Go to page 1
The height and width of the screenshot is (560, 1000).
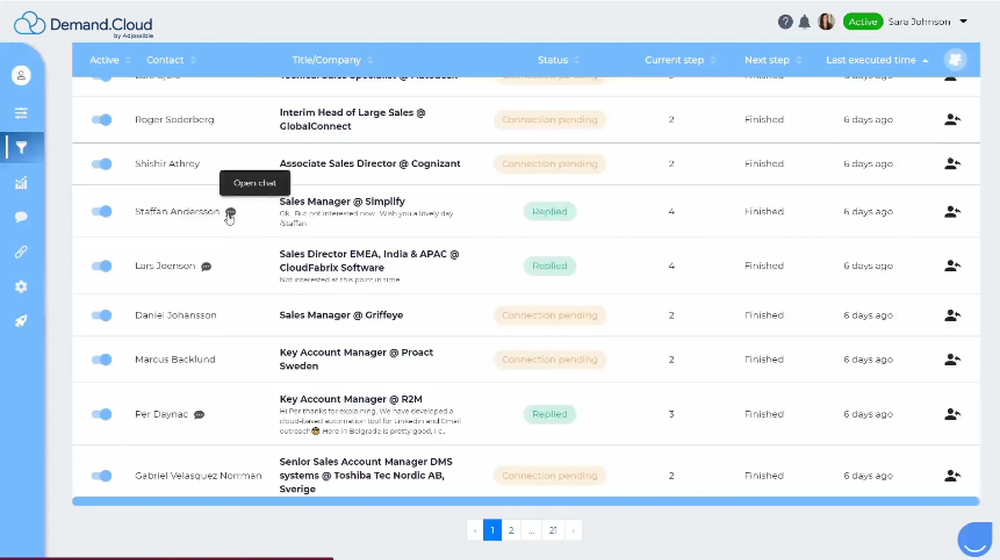coord(492,530)
